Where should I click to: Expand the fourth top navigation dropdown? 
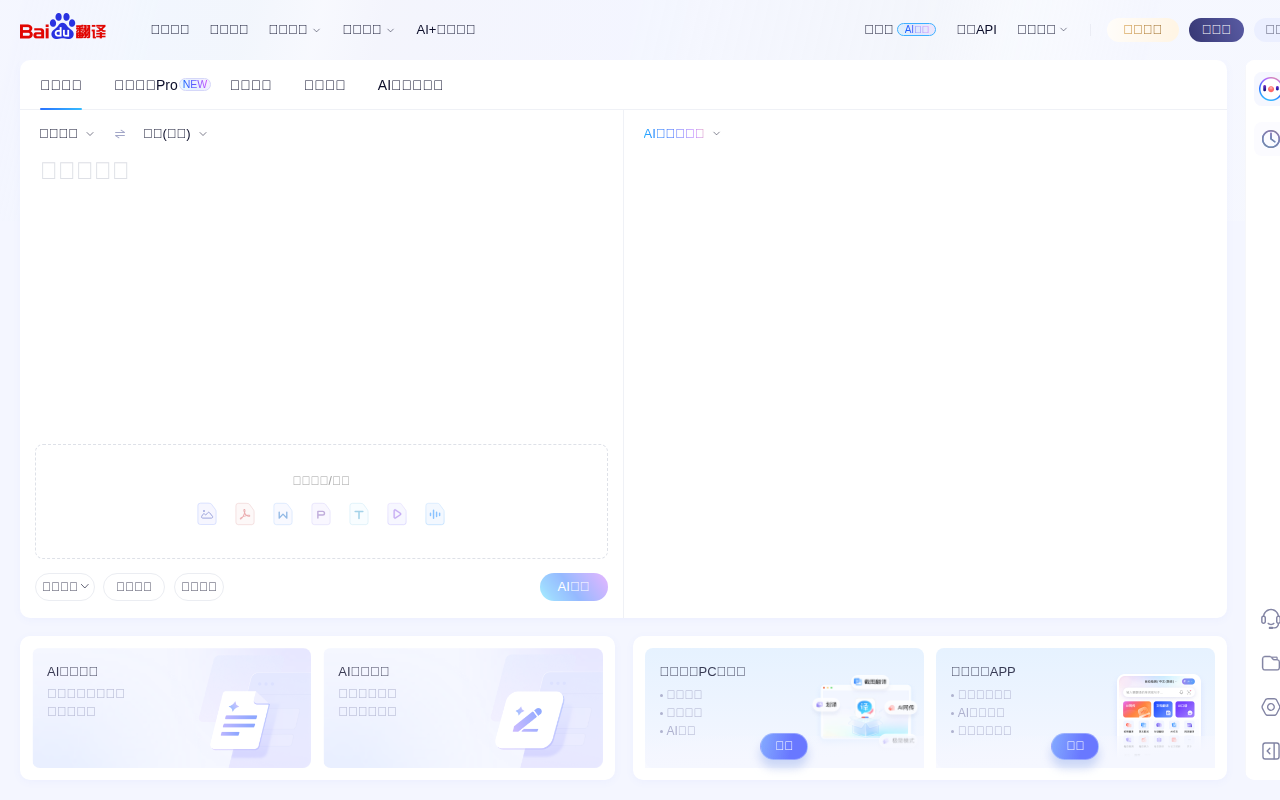pos(369,29)
